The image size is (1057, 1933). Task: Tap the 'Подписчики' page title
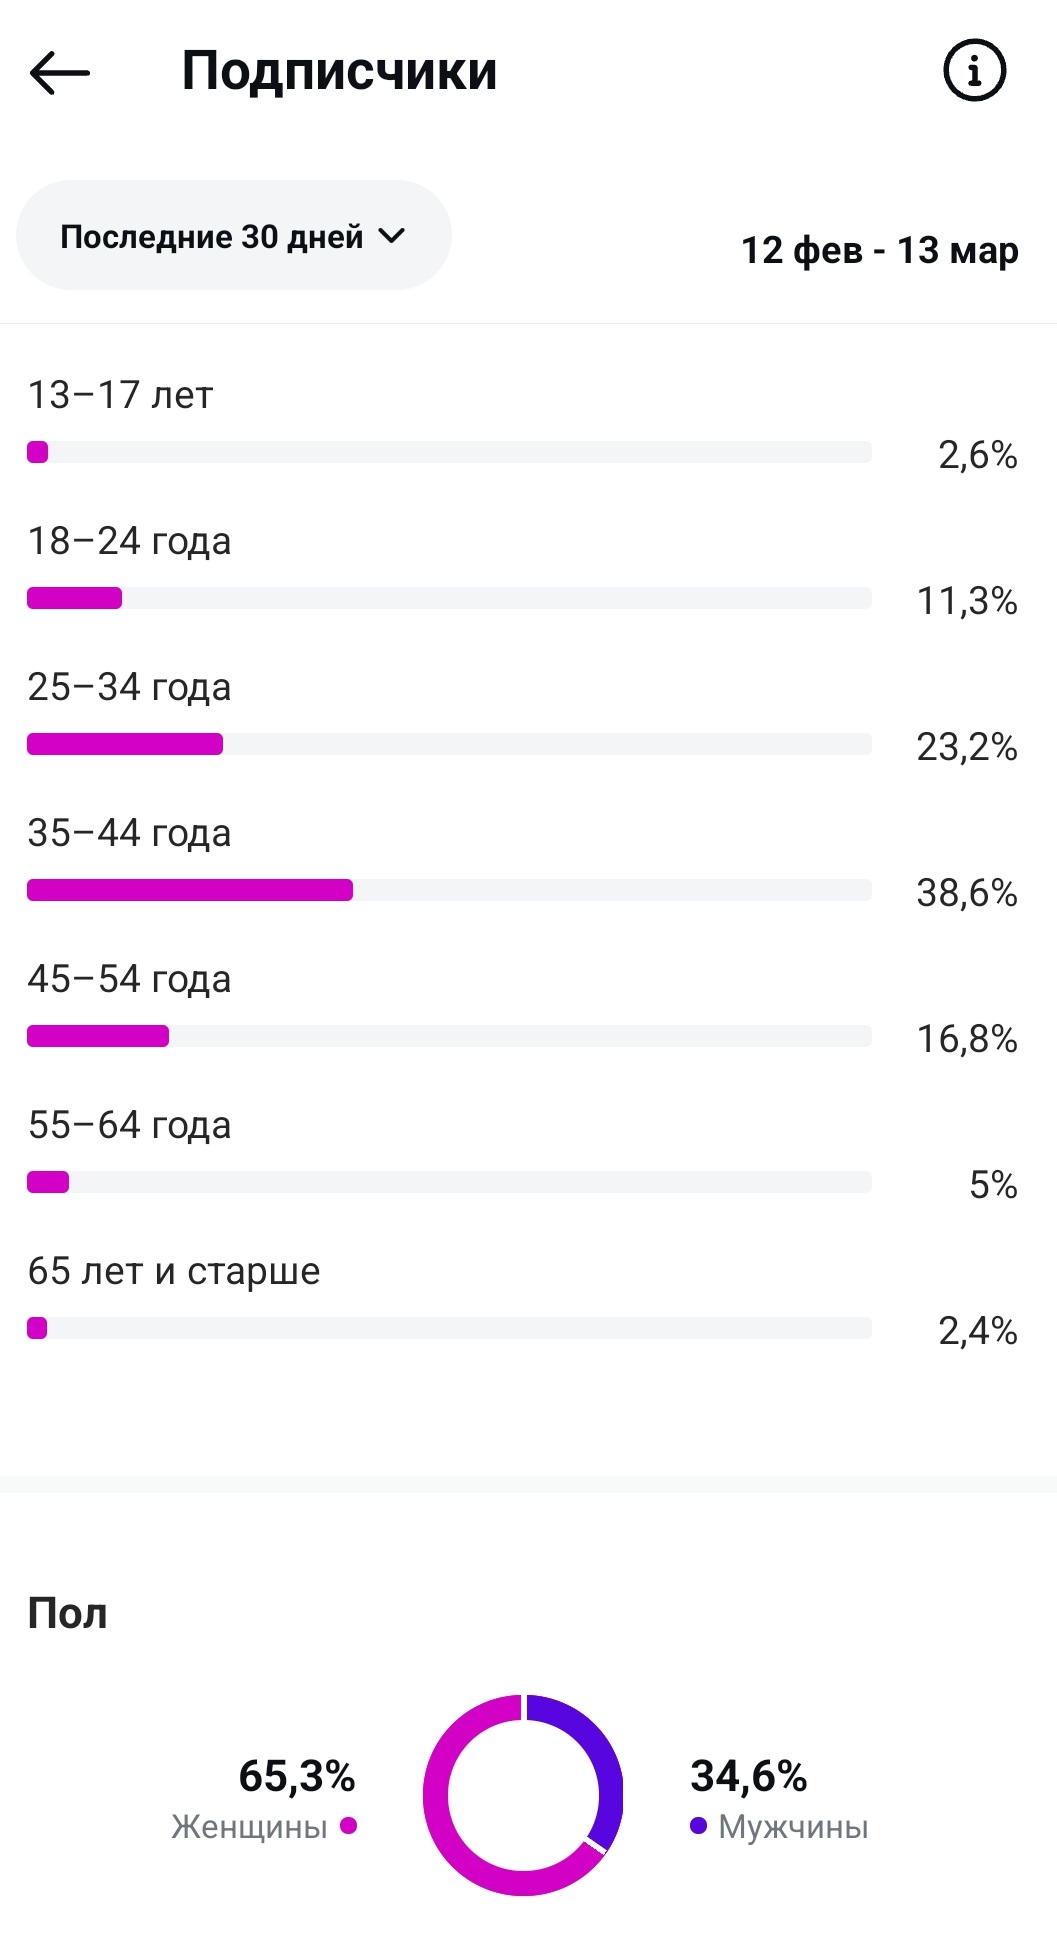pos(339,71)
